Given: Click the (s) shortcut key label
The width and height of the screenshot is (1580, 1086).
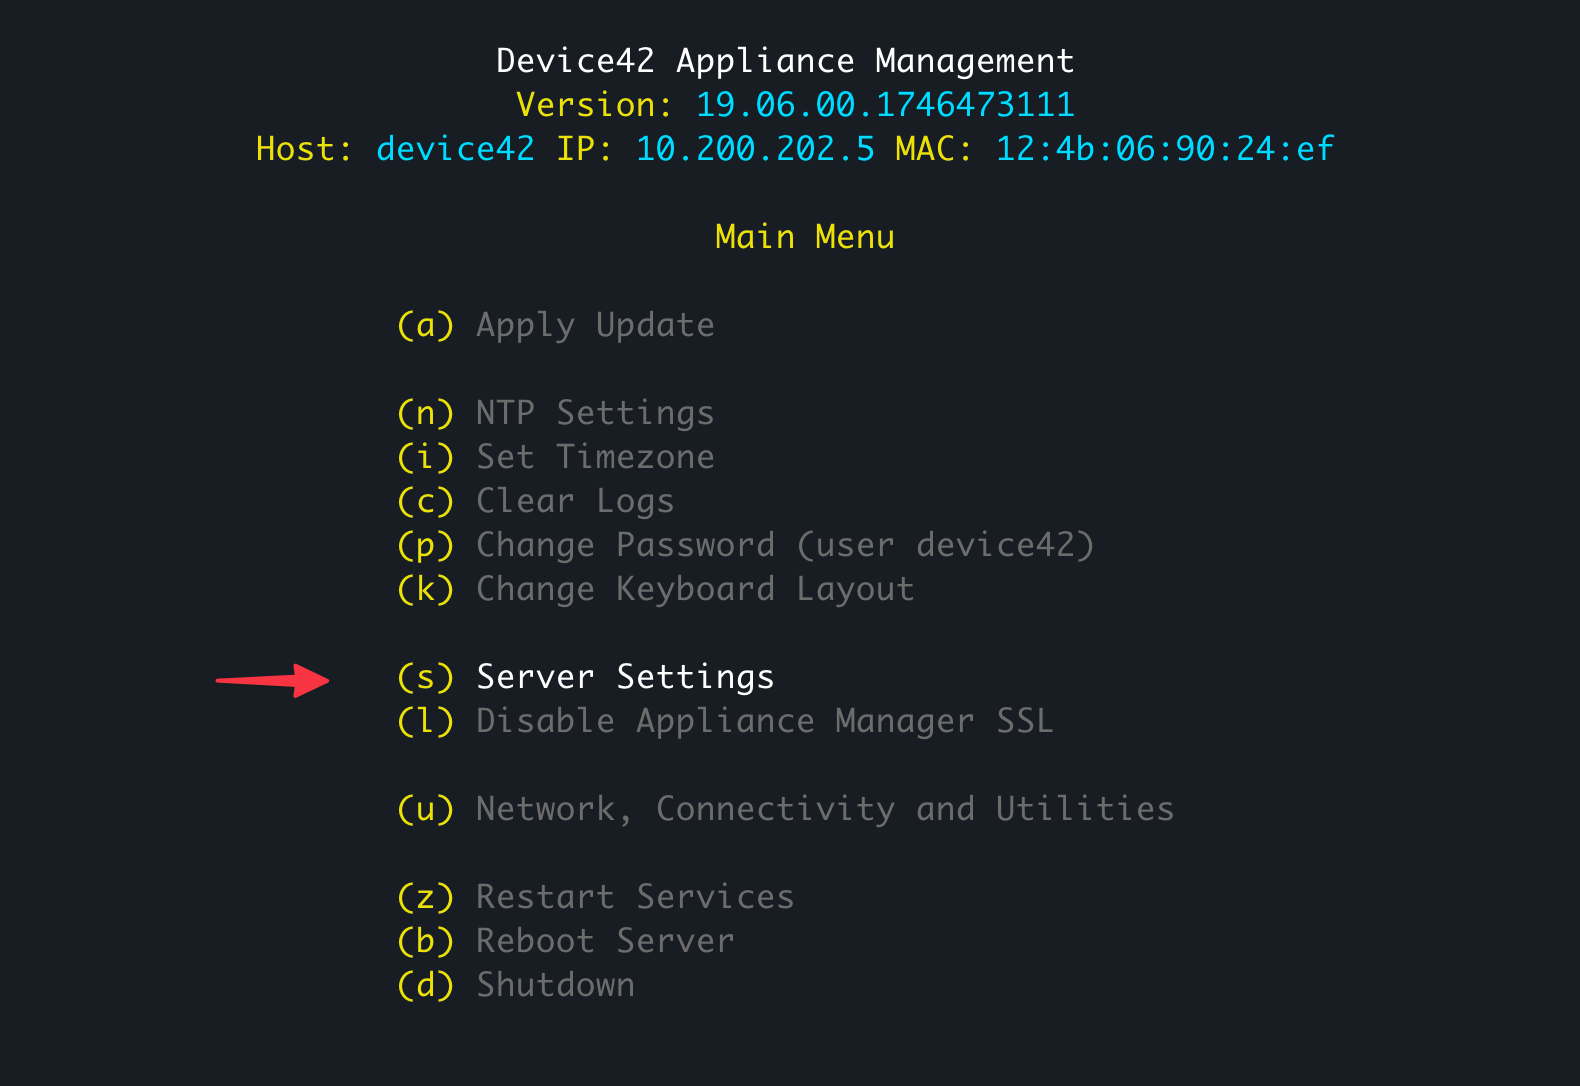Looking at the screenshot, I should (x=425, y=676).
